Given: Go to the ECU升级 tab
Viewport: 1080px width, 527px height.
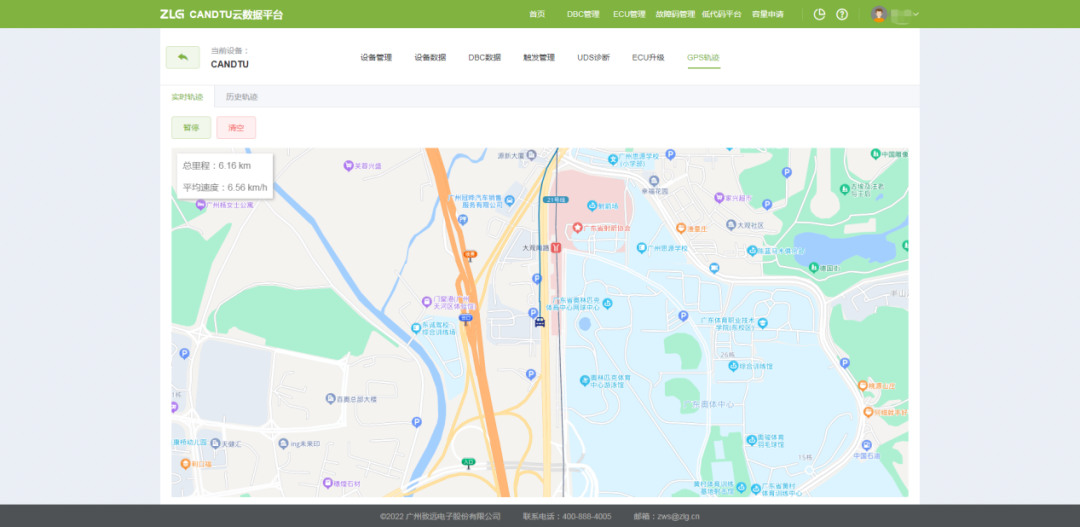Looking at the screenshot, I should tap(648, 58).
